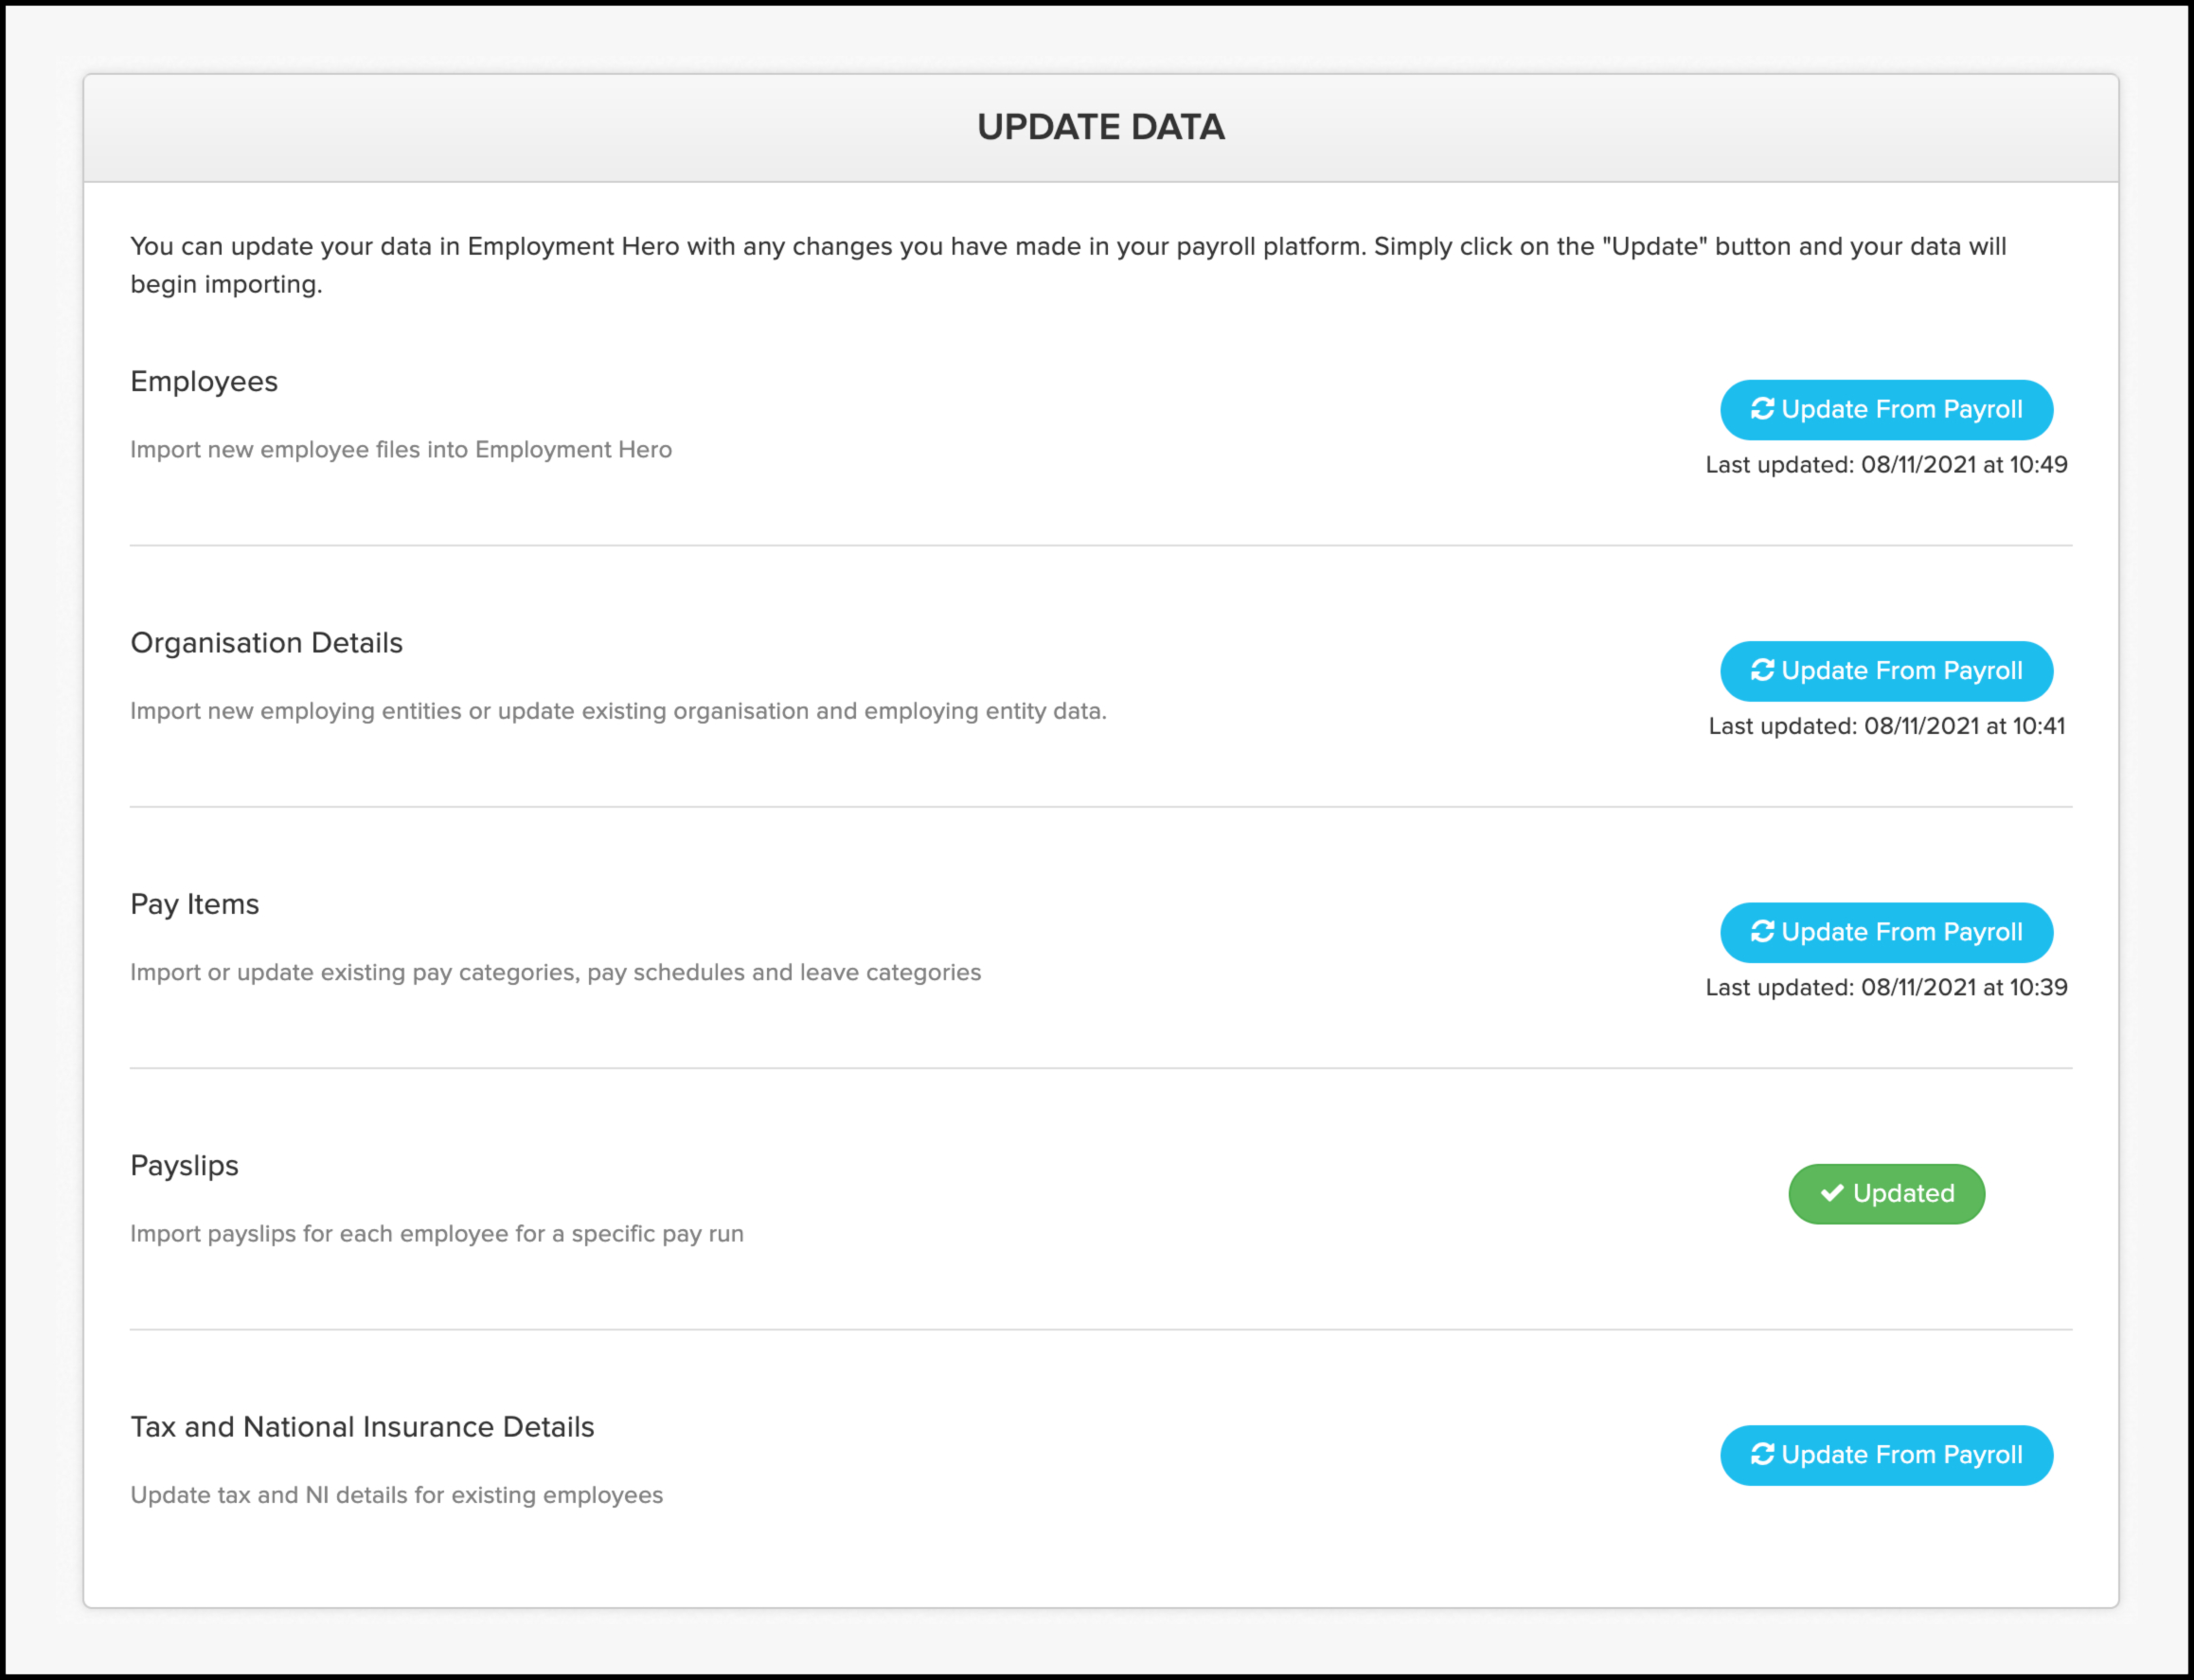Click the Organisation Details last updated 10:41 timestamp
Image resolution: width=2194 pixels, height=1680 pixels.
[x=1886, y=726]
